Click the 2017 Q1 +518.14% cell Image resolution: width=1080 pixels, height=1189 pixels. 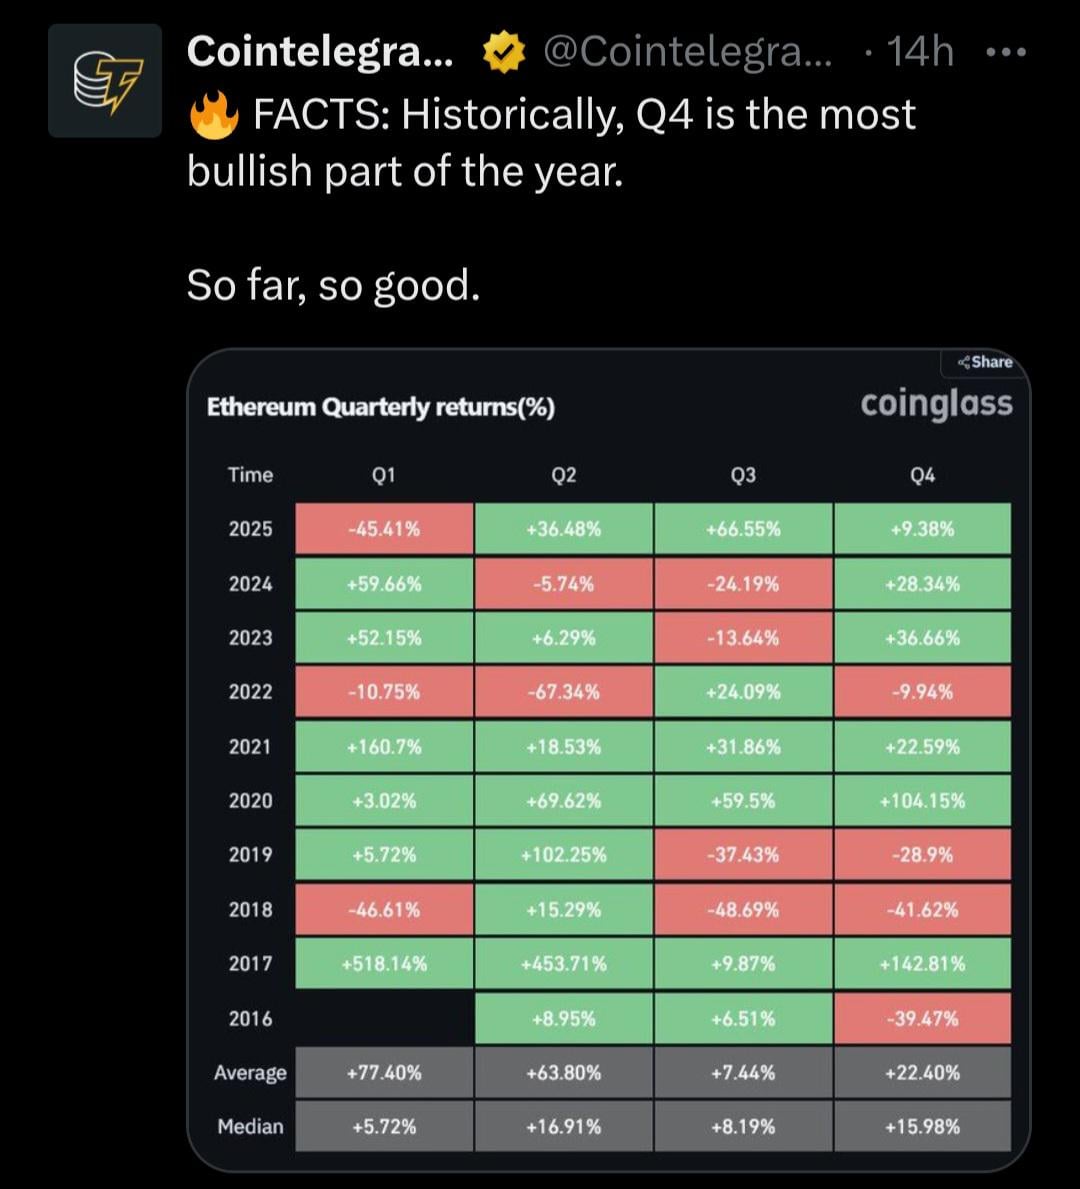384,963
